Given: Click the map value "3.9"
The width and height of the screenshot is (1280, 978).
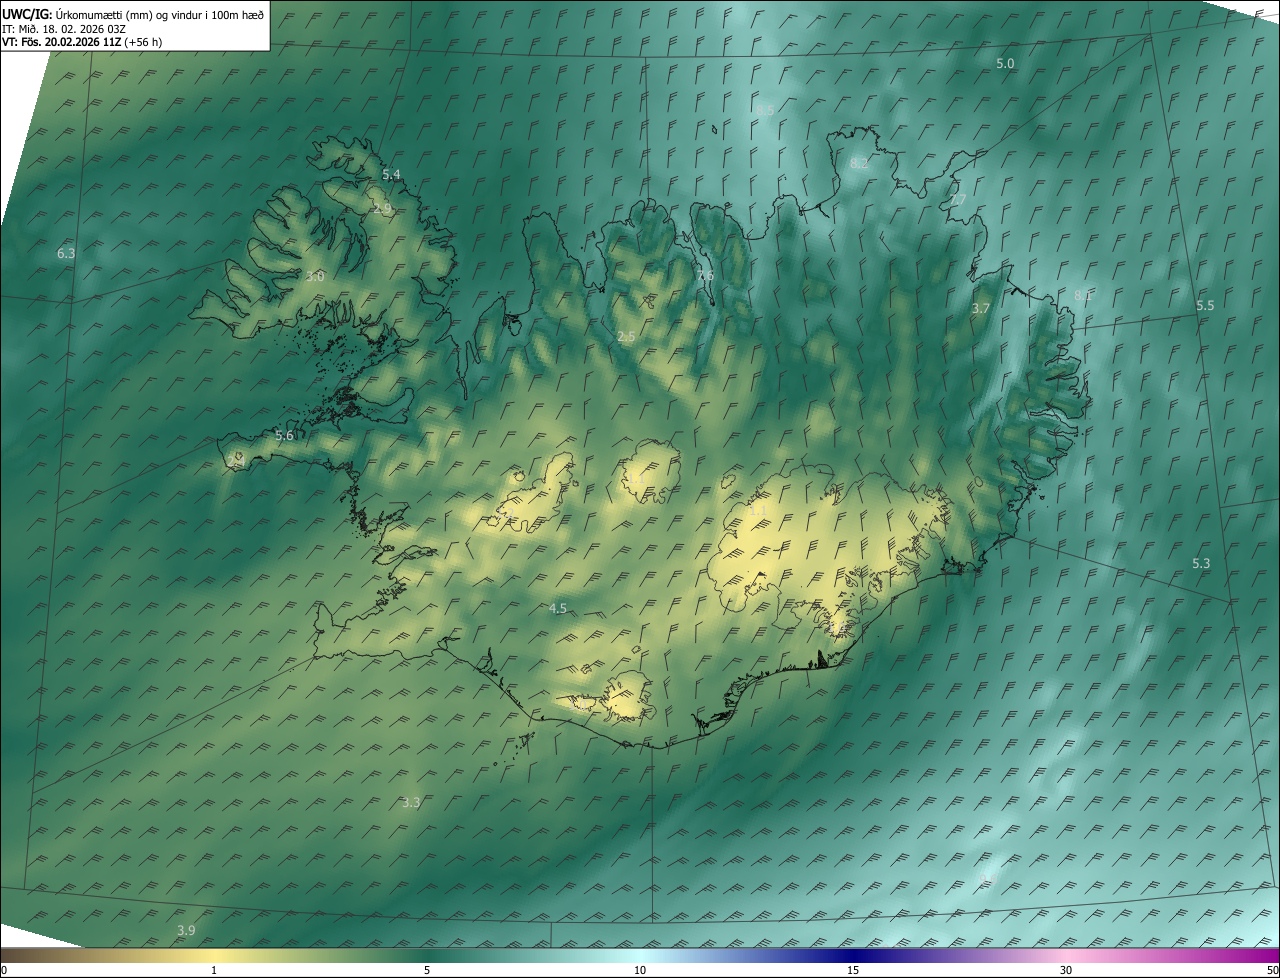Looking at the screenshot, I should (186, 930).
